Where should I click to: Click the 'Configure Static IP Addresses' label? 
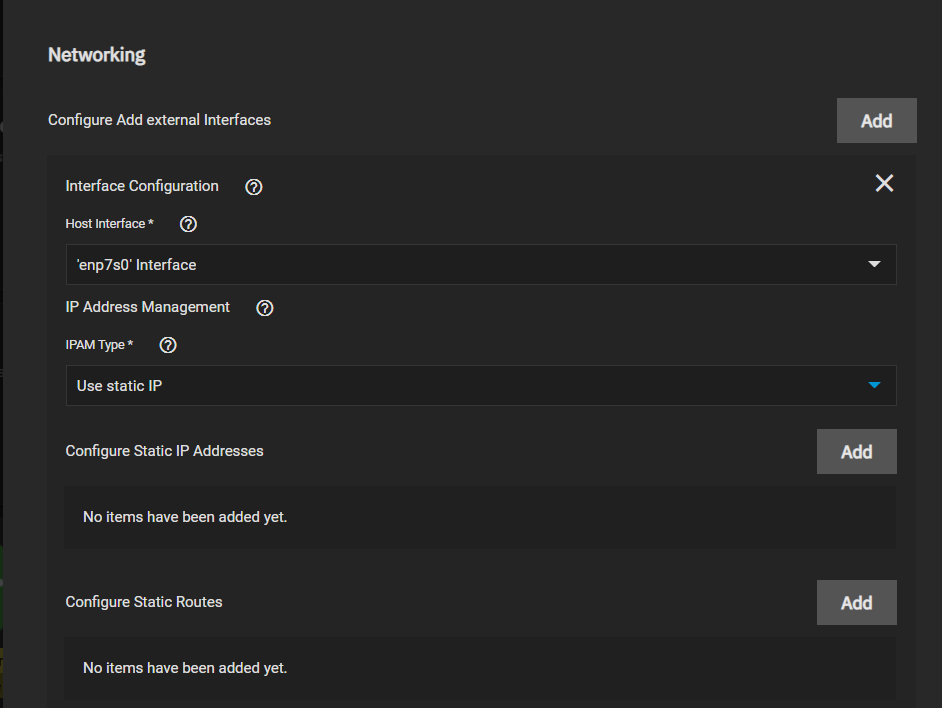[x=165, y=451]
